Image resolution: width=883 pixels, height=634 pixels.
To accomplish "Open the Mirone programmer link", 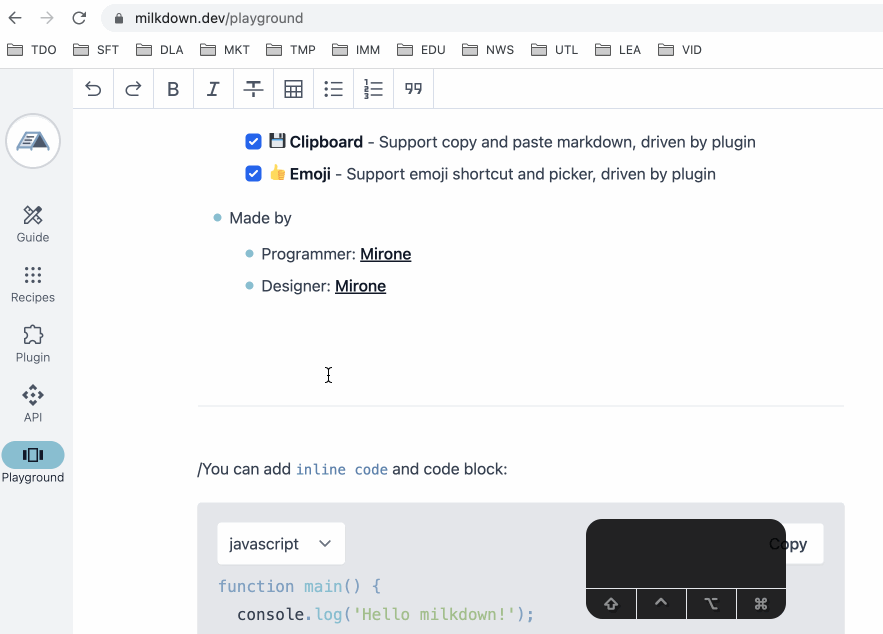I will pos(385,253).
